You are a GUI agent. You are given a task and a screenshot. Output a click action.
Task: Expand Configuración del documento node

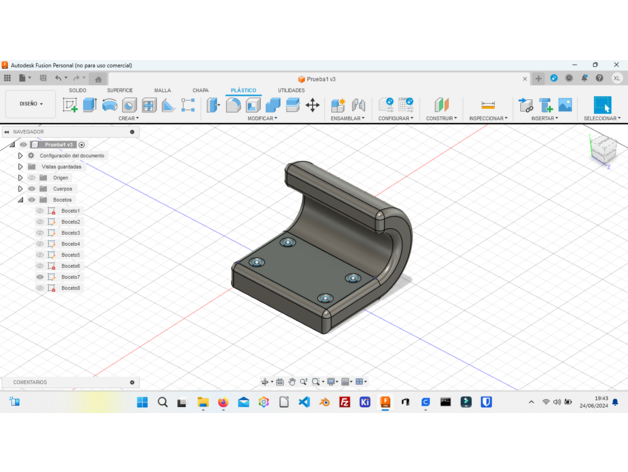click(20, 156)
